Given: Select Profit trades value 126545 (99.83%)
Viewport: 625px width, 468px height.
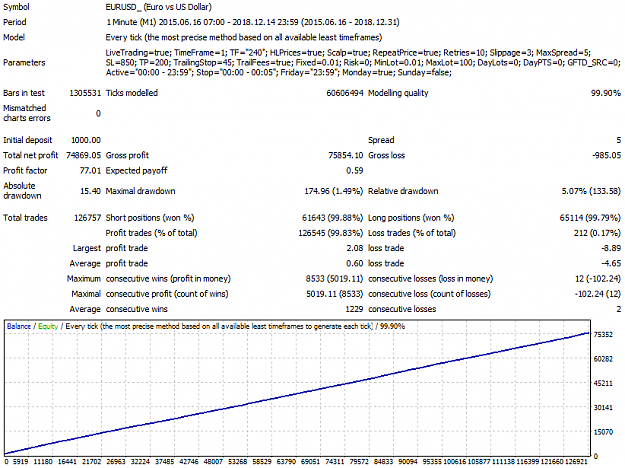Looking at the screenshot, I should (331, 233).
